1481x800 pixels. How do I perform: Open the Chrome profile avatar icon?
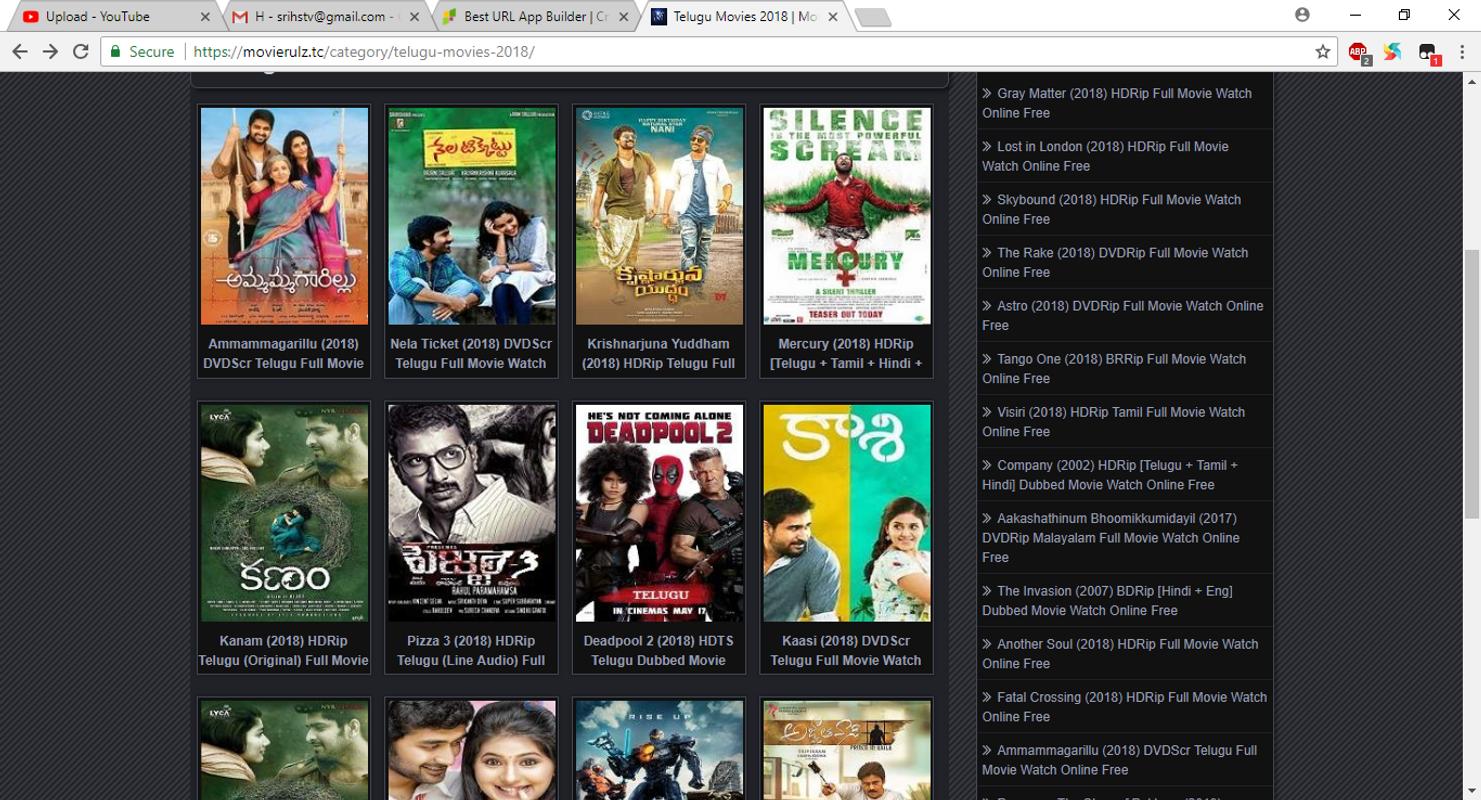coord(1302,15)
